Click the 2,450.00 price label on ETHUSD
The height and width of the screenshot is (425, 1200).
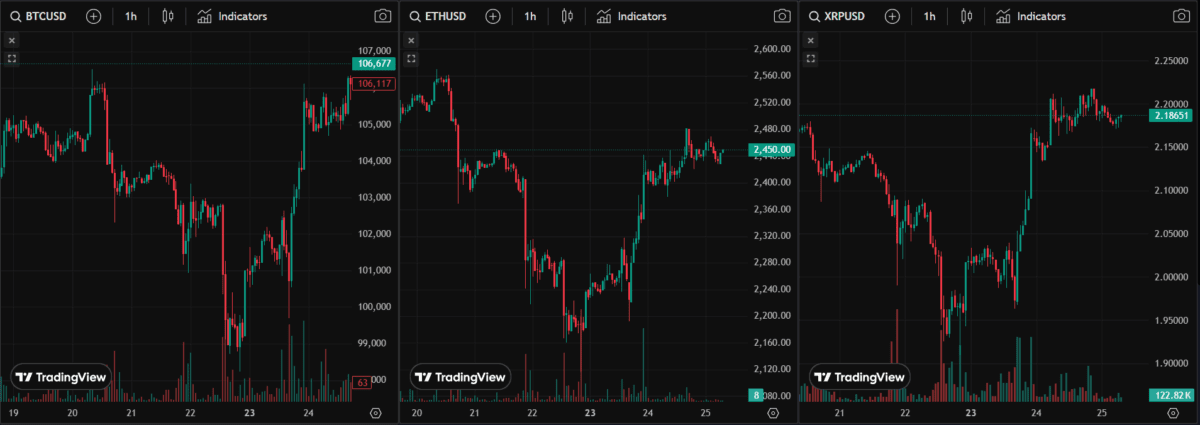[x=772, y=150]
